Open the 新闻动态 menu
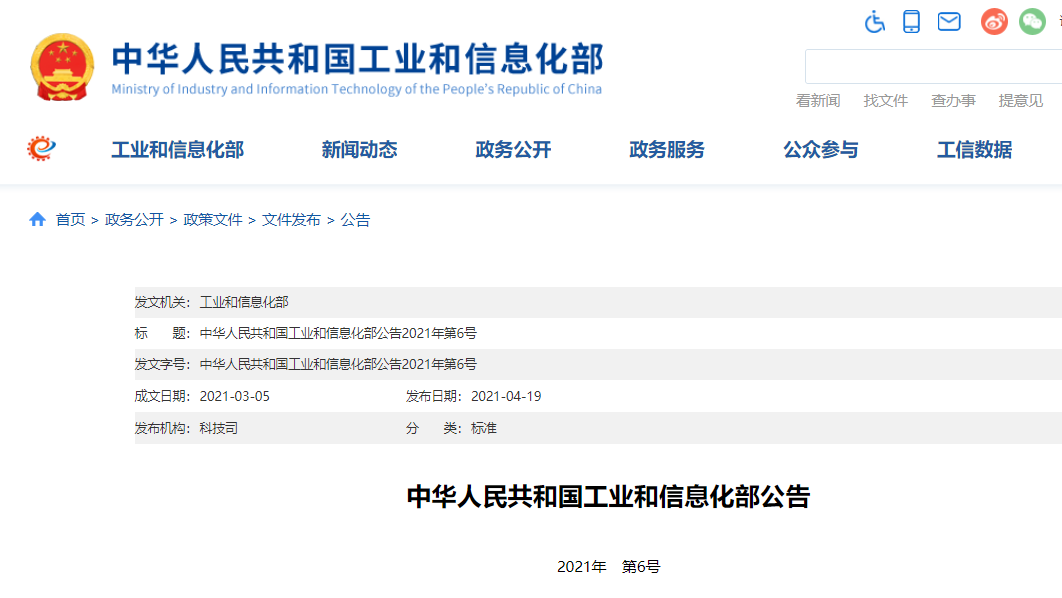Screen dimensions: 1062x598 359,149
